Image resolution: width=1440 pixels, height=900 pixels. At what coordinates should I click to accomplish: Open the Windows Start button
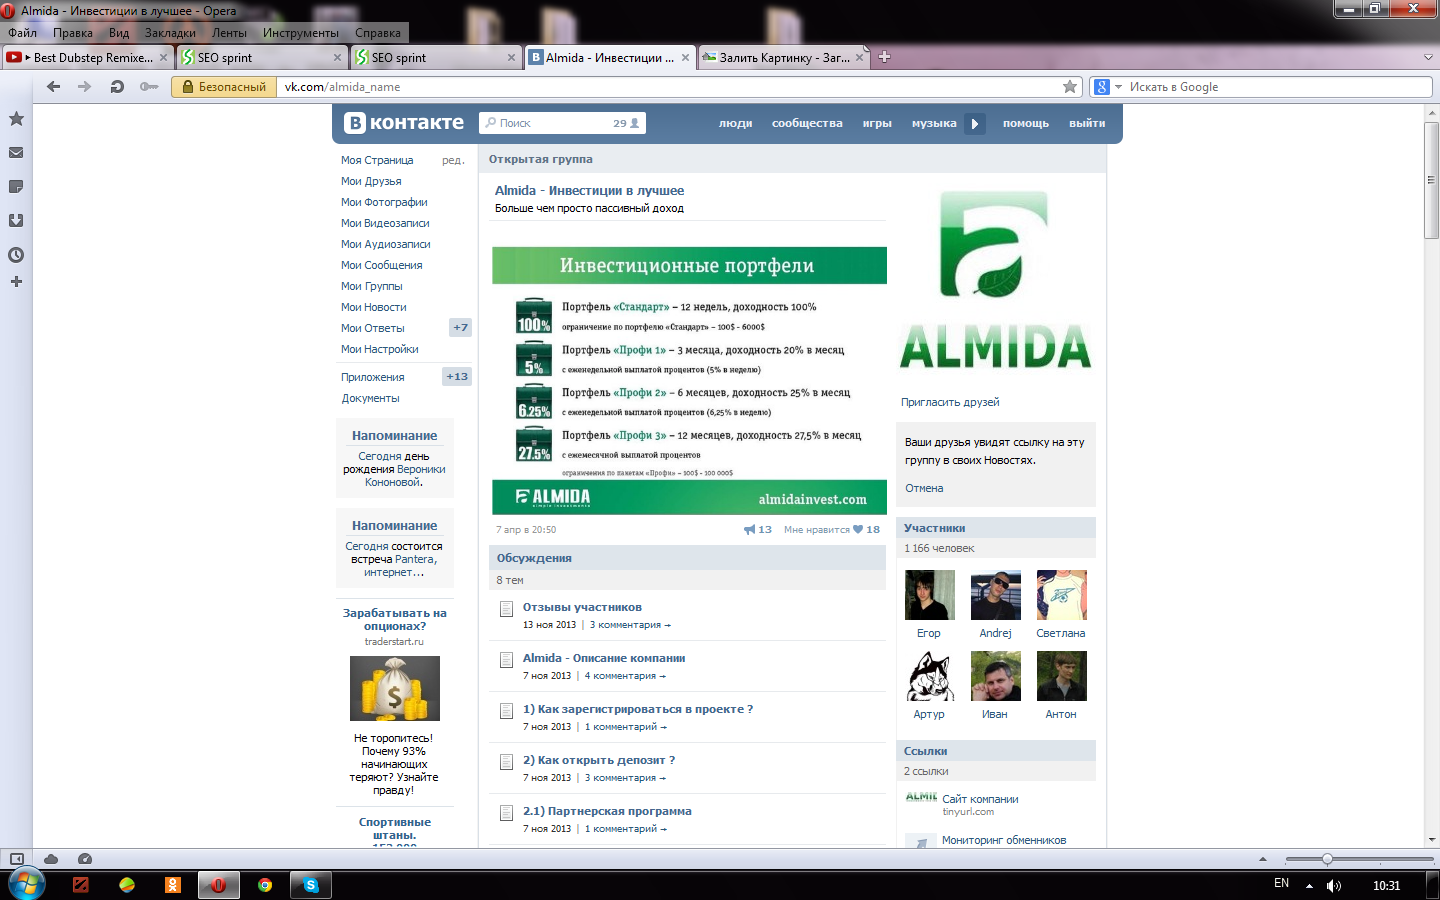(27, 885)
